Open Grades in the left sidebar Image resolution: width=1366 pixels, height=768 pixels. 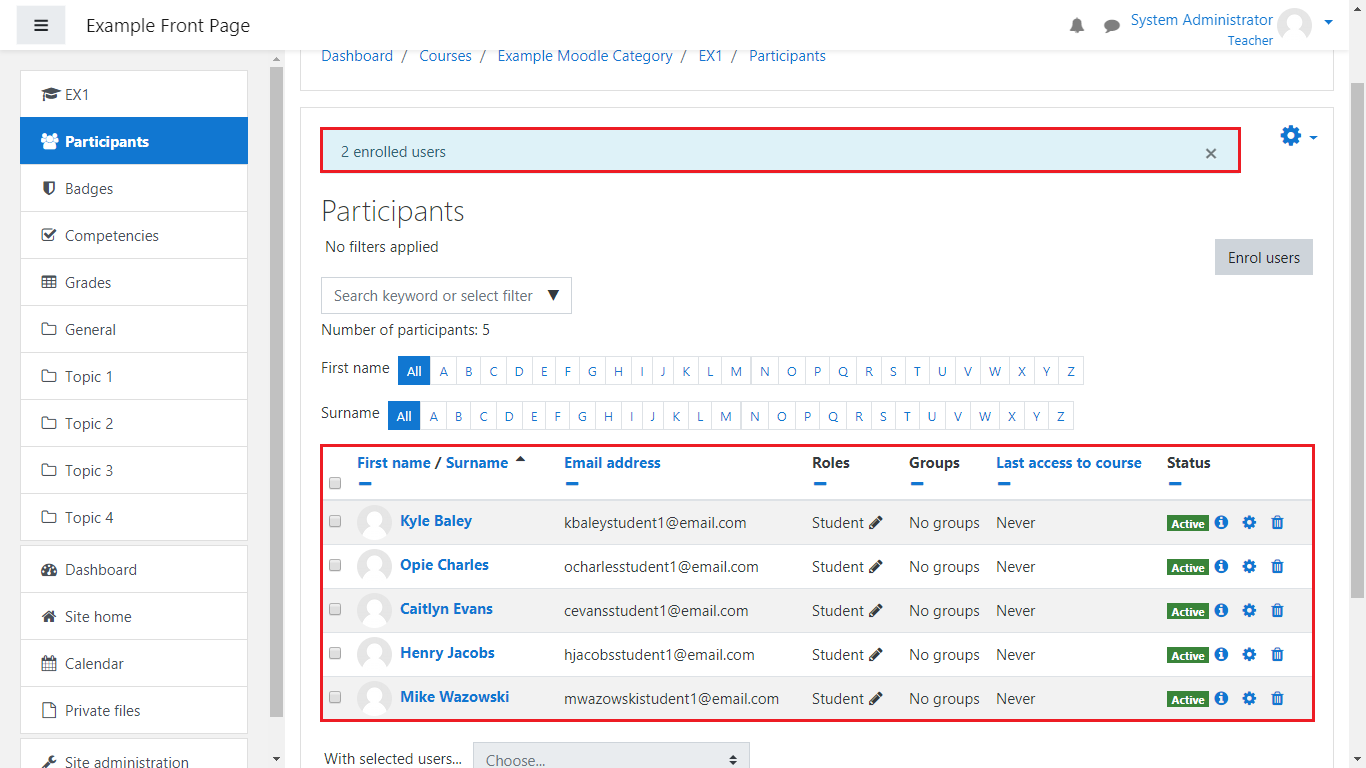click(88, 282)
